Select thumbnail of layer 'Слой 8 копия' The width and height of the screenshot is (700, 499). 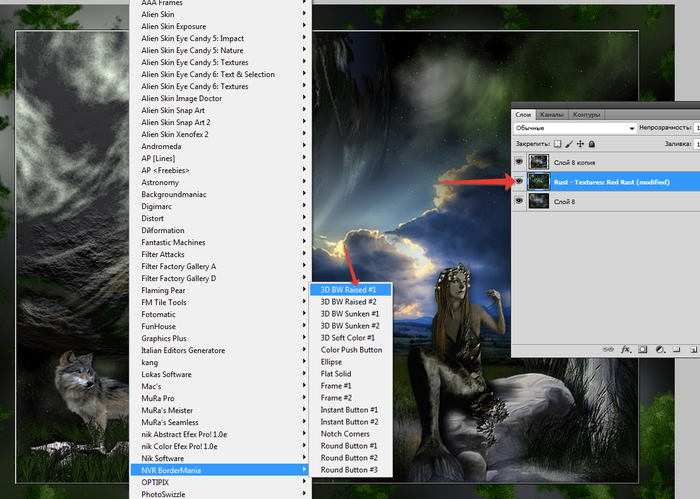pyautogui.click(x=539, y=162)
